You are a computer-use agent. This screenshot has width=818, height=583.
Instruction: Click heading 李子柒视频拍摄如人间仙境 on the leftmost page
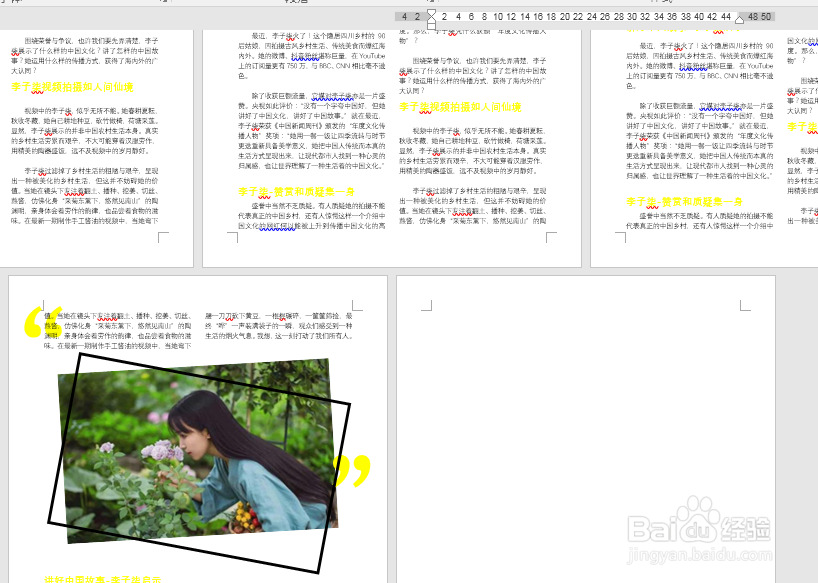(x=72, y=87)
